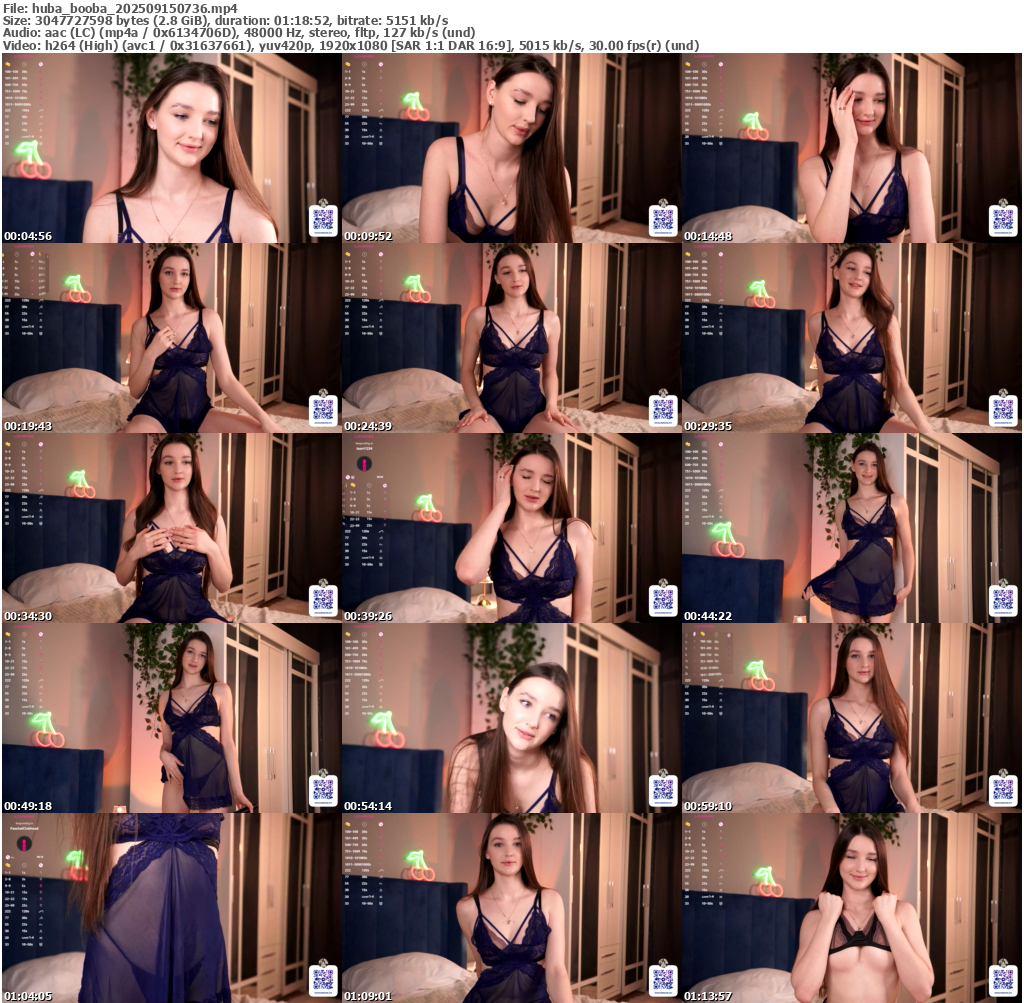The height and width of the screenshot is (1003, 1024).
Task: Click the QR code in the 00:14:48 frame
Action: coord(1002,219)
